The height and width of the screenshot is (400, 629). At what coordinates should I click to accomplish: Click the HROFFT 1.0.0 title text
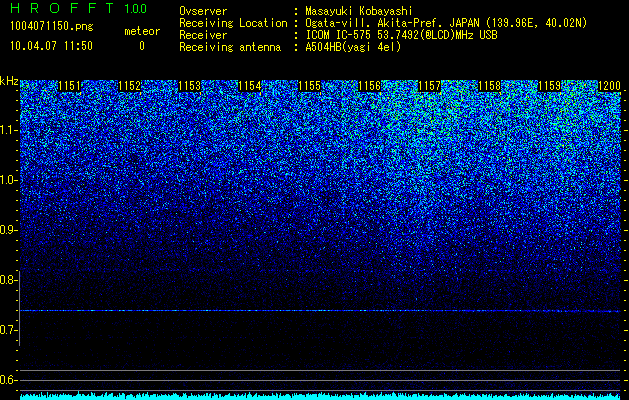tap(79, 8)
